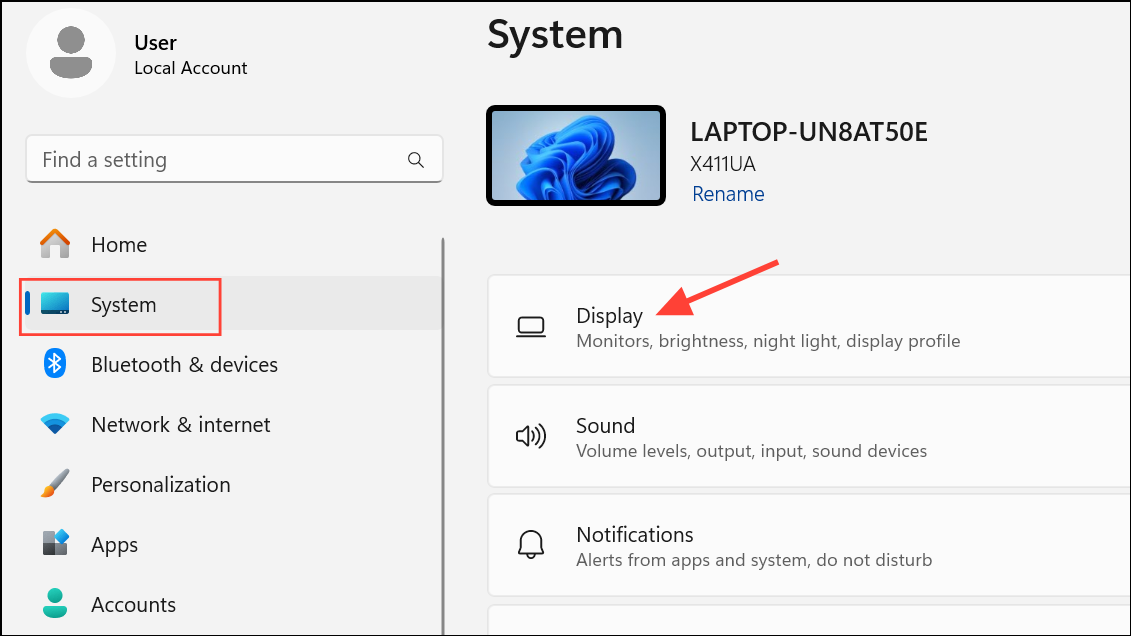This screenshot has width=1131, height=636.
Task: Click the sidebar vertical scrollbar
Action: coord(443,436)
